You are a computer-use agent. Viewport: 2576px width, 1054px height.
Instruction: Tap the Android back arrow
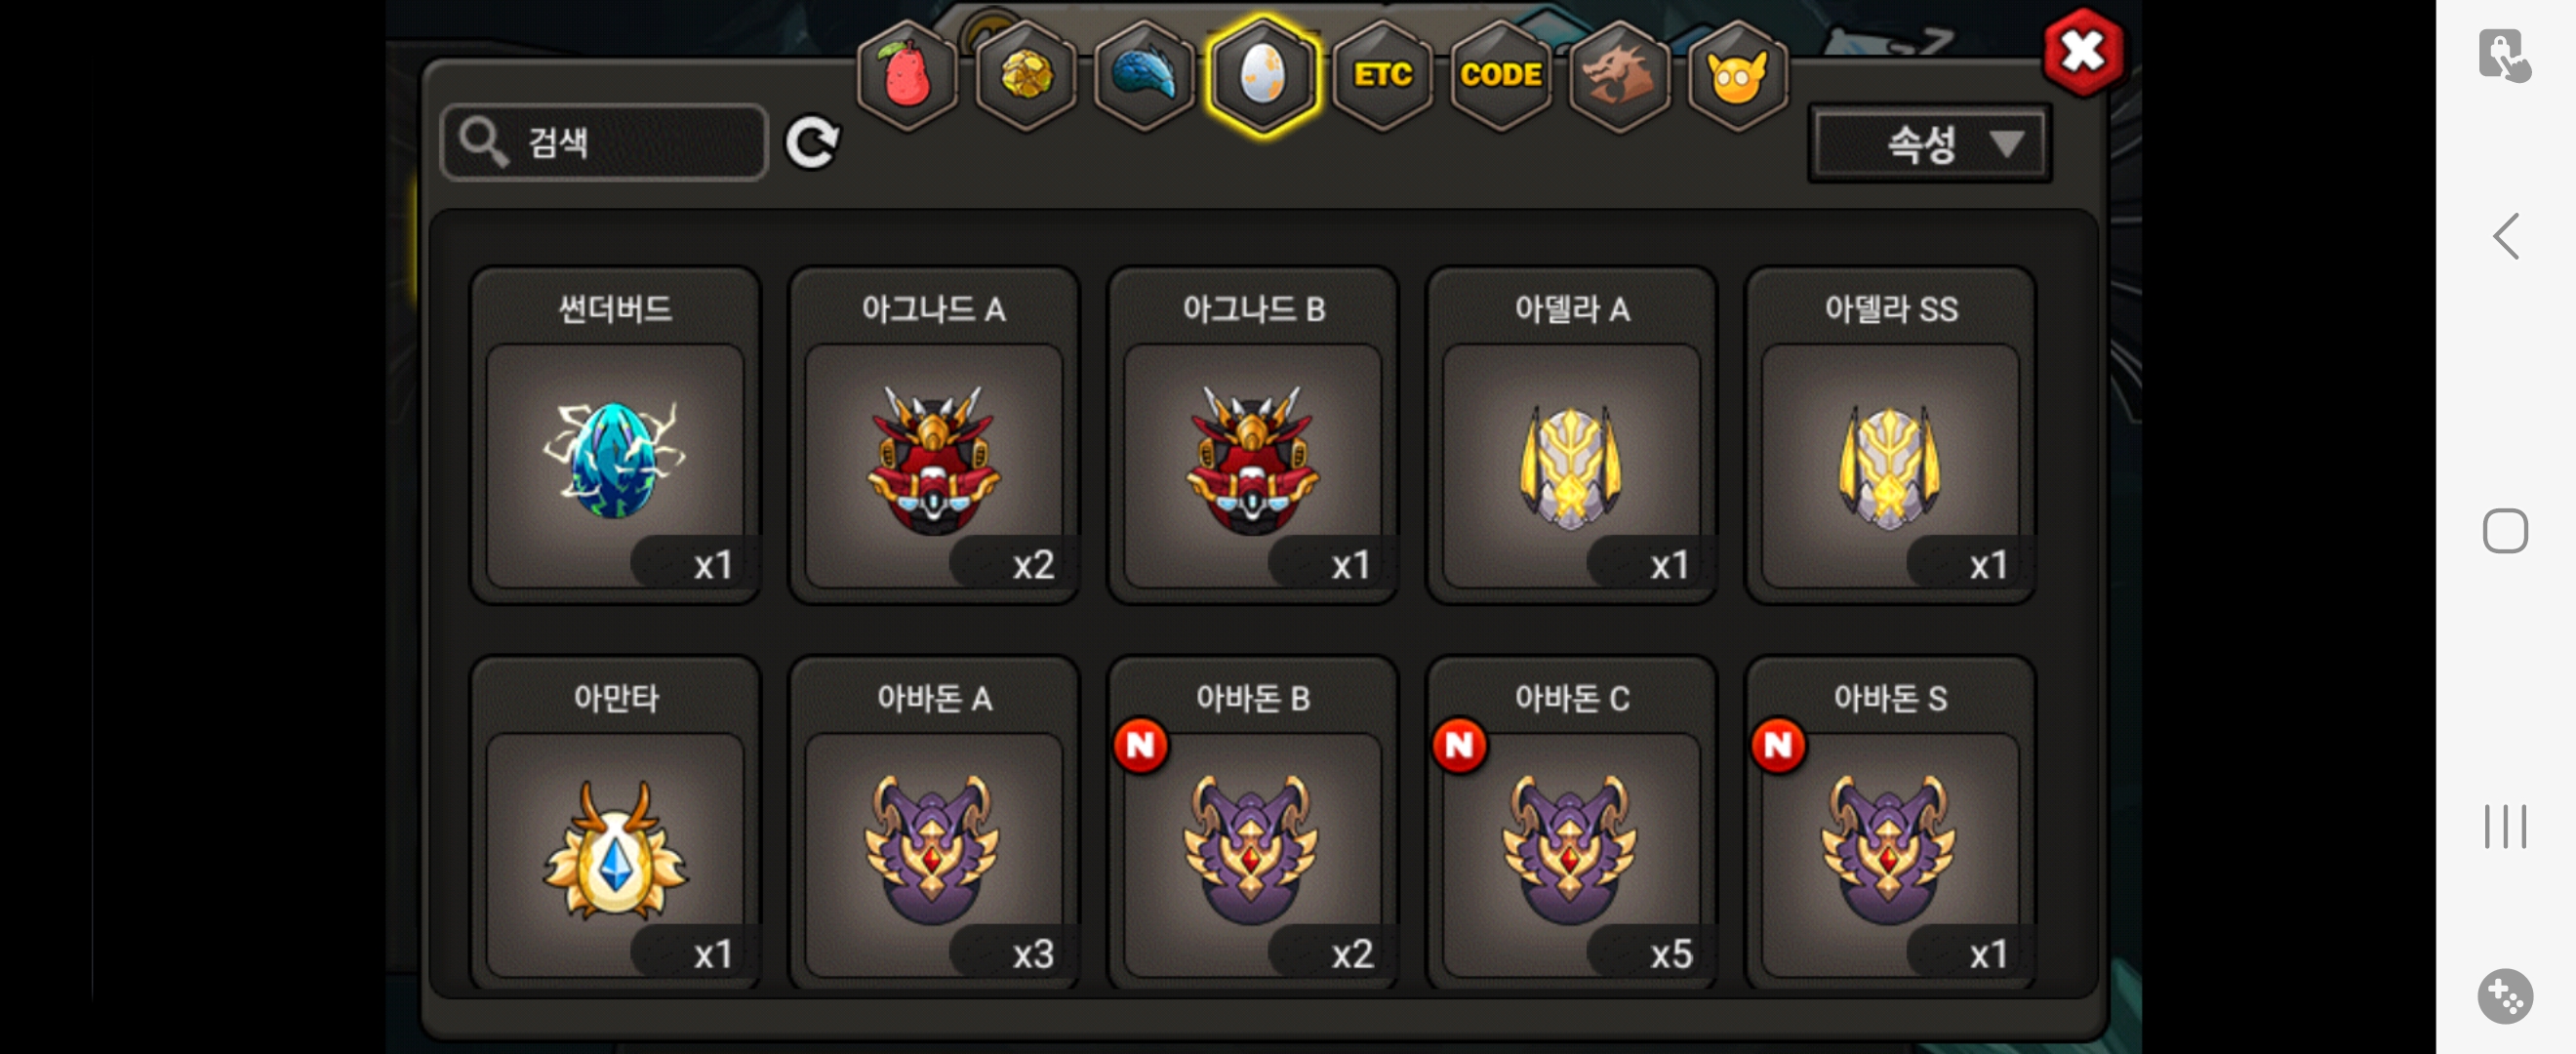tap(2505, 237)
